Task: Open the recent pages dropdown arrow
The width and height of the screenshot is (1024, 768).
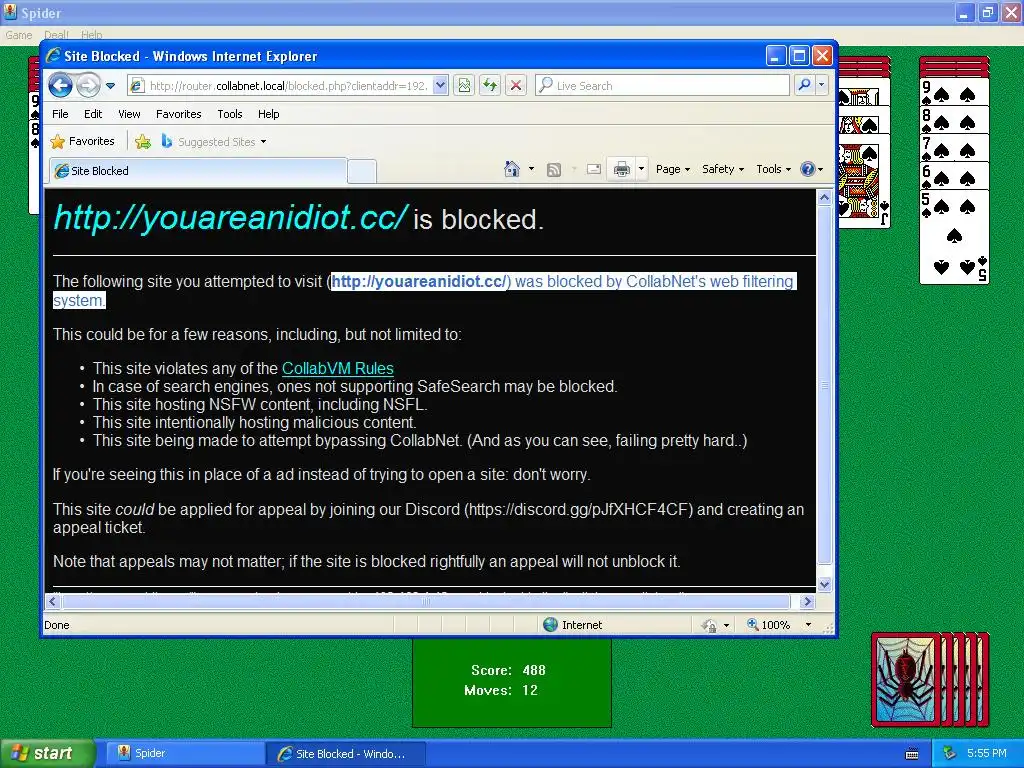Action: 110,86
